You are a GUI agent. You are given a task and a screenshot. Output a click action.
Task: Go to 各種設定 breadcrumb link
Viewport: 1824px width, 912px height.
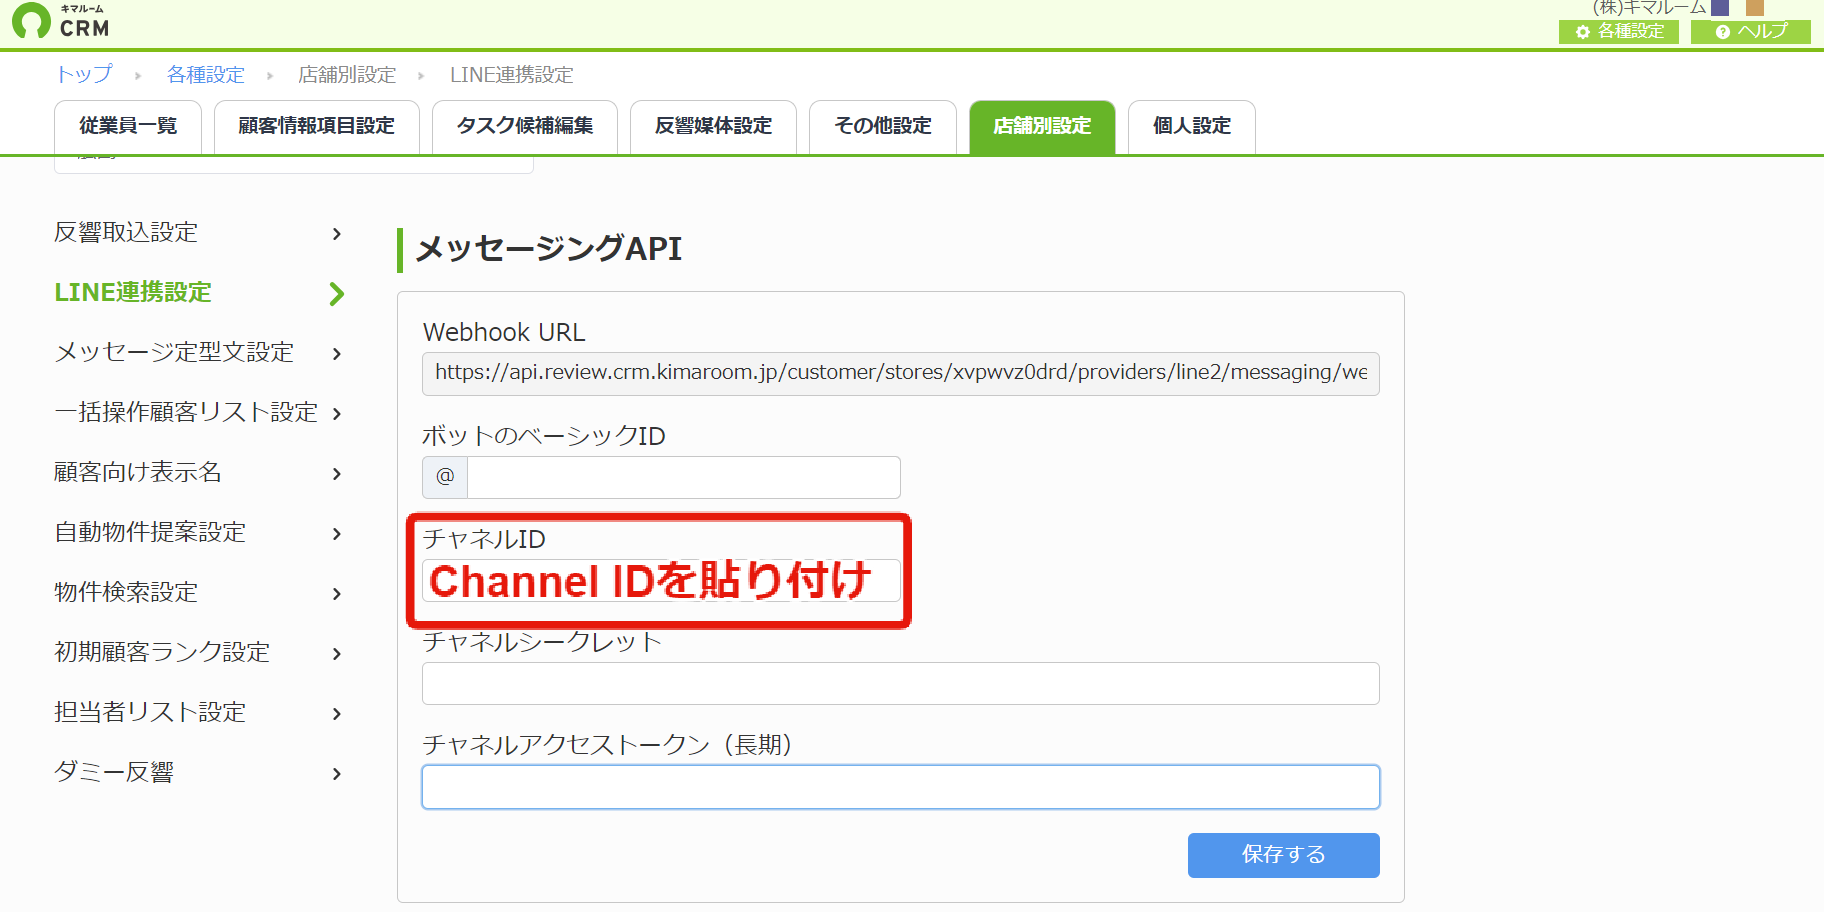(x=205, y=74)
